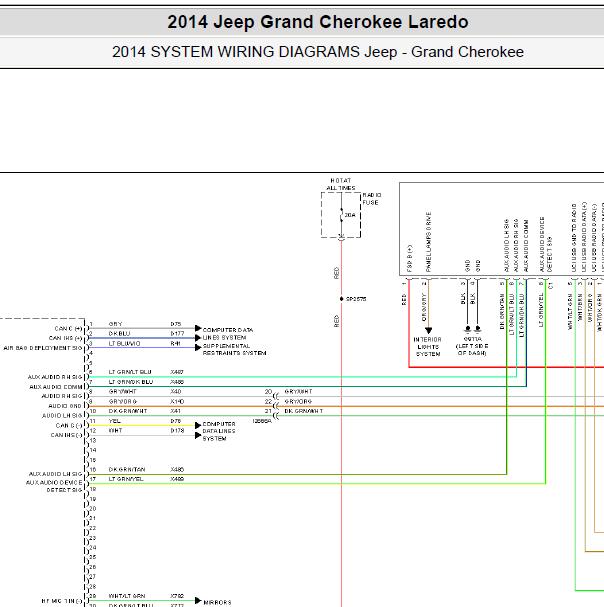Click the 'D75' circuit code
The image size is (604, 607).
pos(176,324)
